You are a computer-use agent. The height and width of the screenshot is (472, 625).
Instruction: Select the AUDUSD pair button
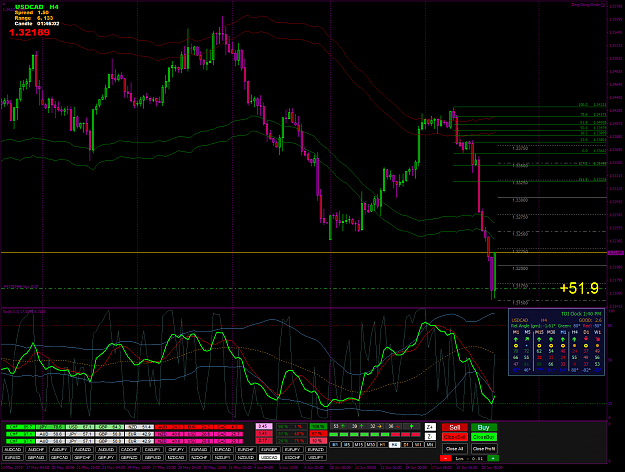(x=106, y=450)
